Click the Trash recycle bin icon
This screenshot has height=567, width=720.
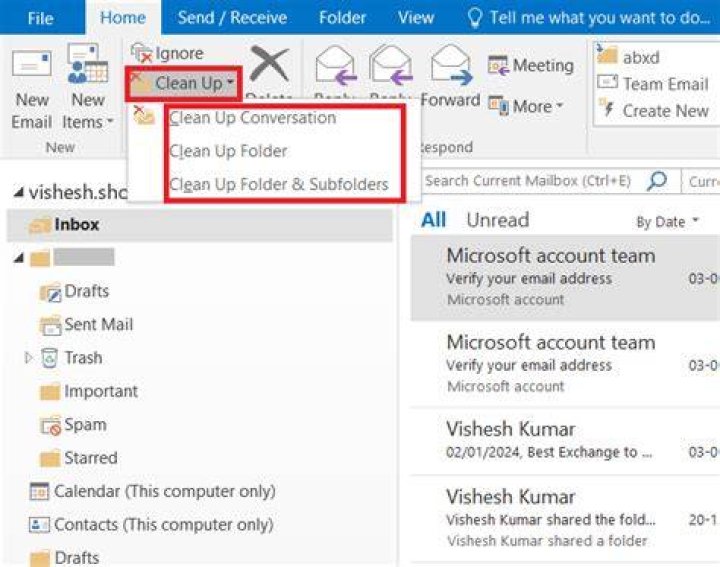(x=49, y=358)
